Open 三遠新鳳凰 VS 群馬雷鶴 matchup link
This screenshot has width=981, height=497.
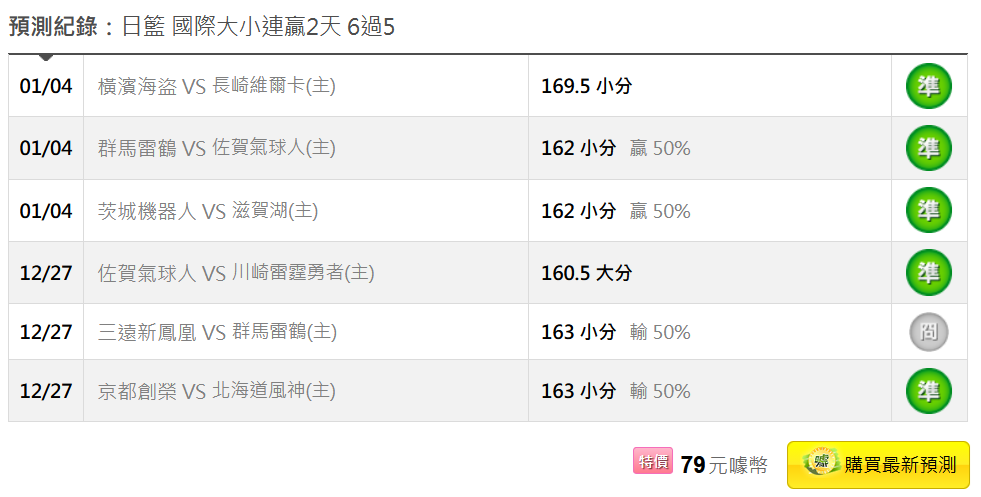pos(217,332)
